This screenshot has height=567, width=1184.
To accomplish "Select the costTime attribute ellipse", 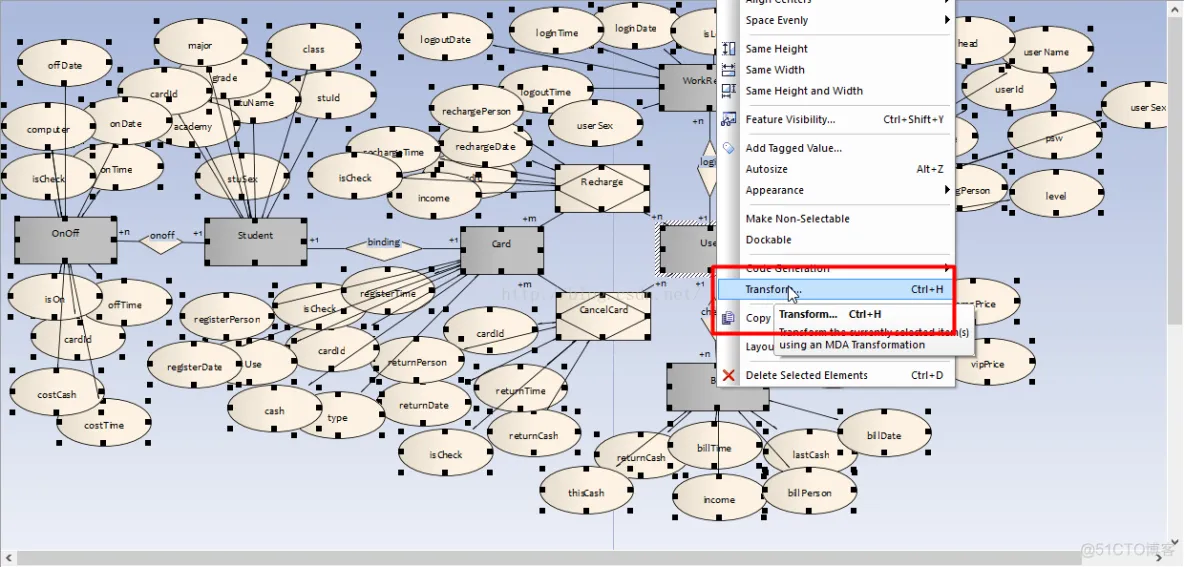I will pos(103,424).
